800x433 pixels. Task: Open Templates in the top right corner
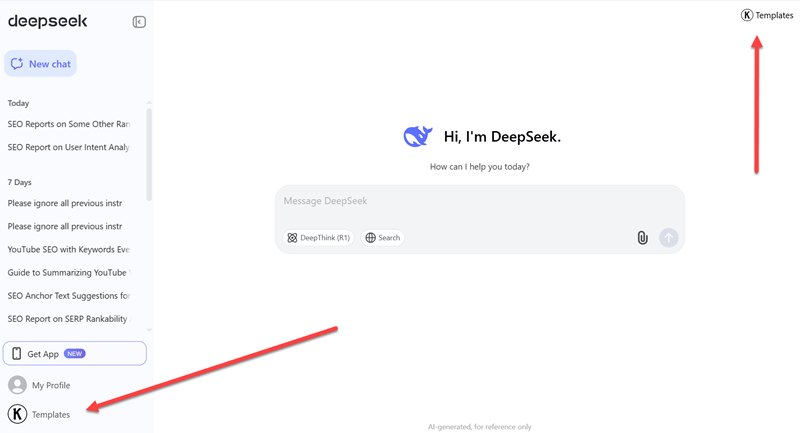point(767,15)
